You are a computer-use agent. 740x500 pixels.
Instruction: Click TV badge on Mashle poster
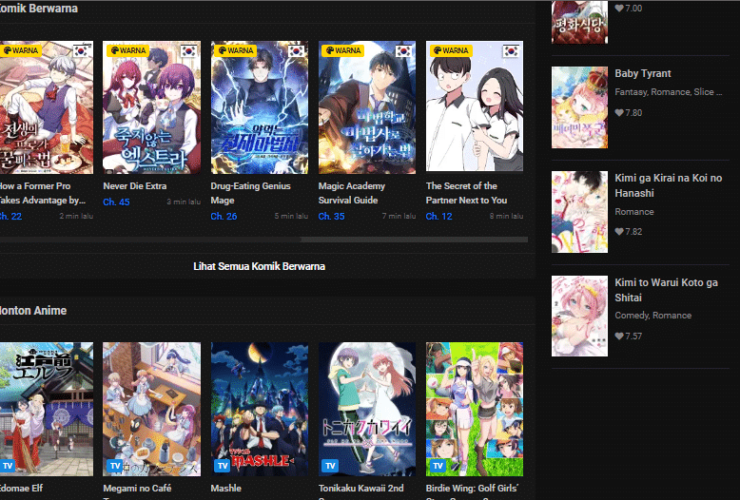click(222, 466)
